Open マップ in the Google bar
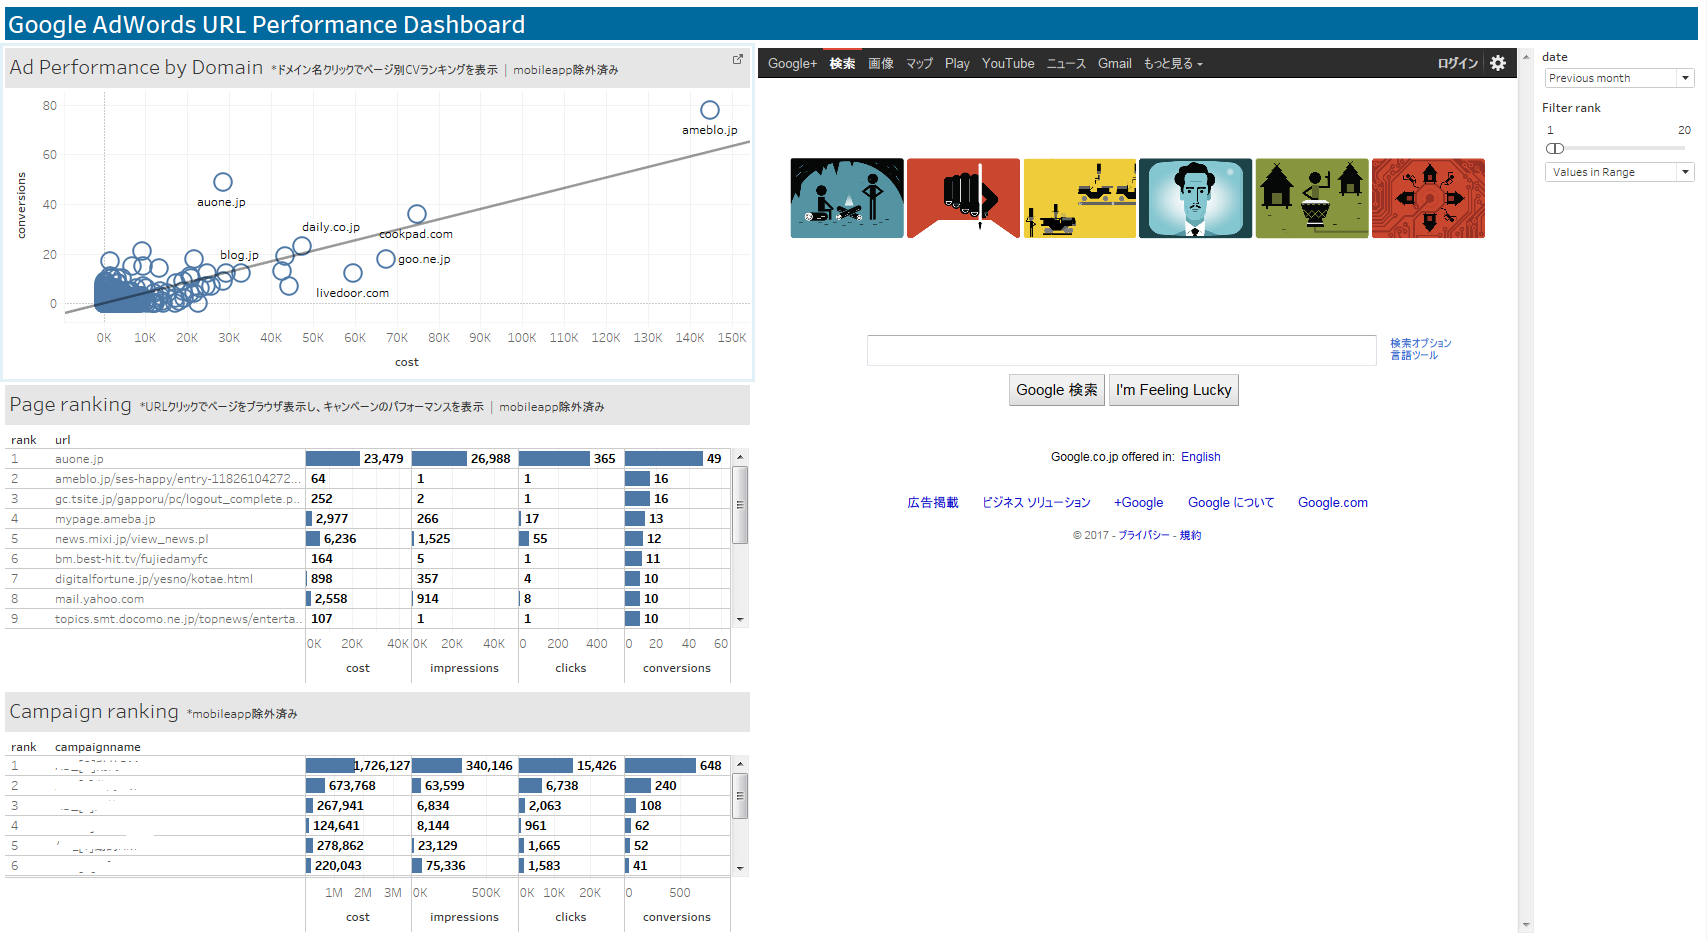 pyautogui.click(x=920, y=63)
